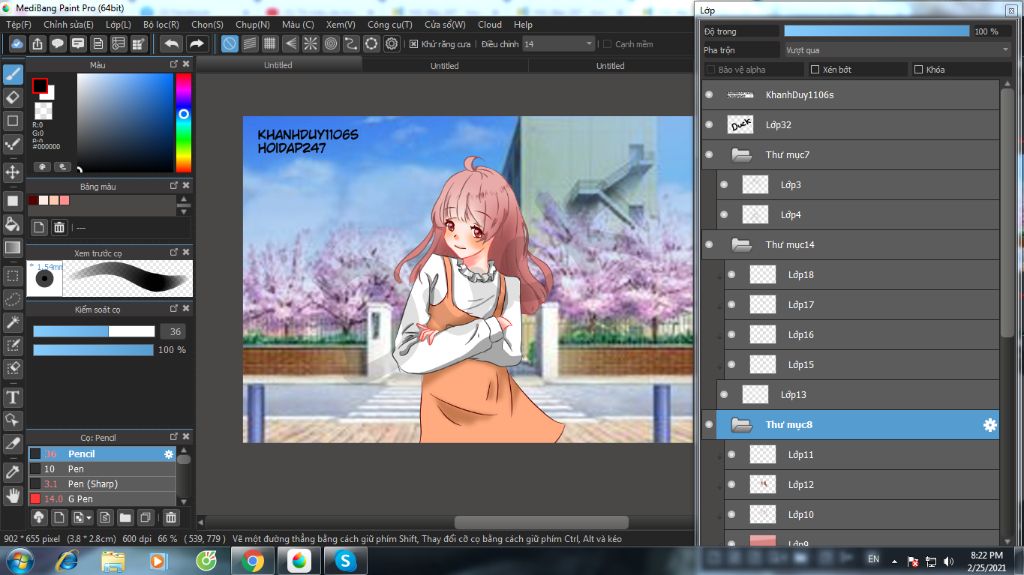The width and height of the screenshot is (1024, 575).
Task: Hide the Lớp13 layer
Action: coord(724,395)
